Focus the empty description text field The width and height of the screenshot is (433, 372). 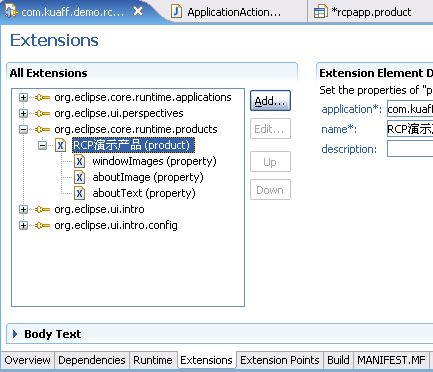(410, 148)
